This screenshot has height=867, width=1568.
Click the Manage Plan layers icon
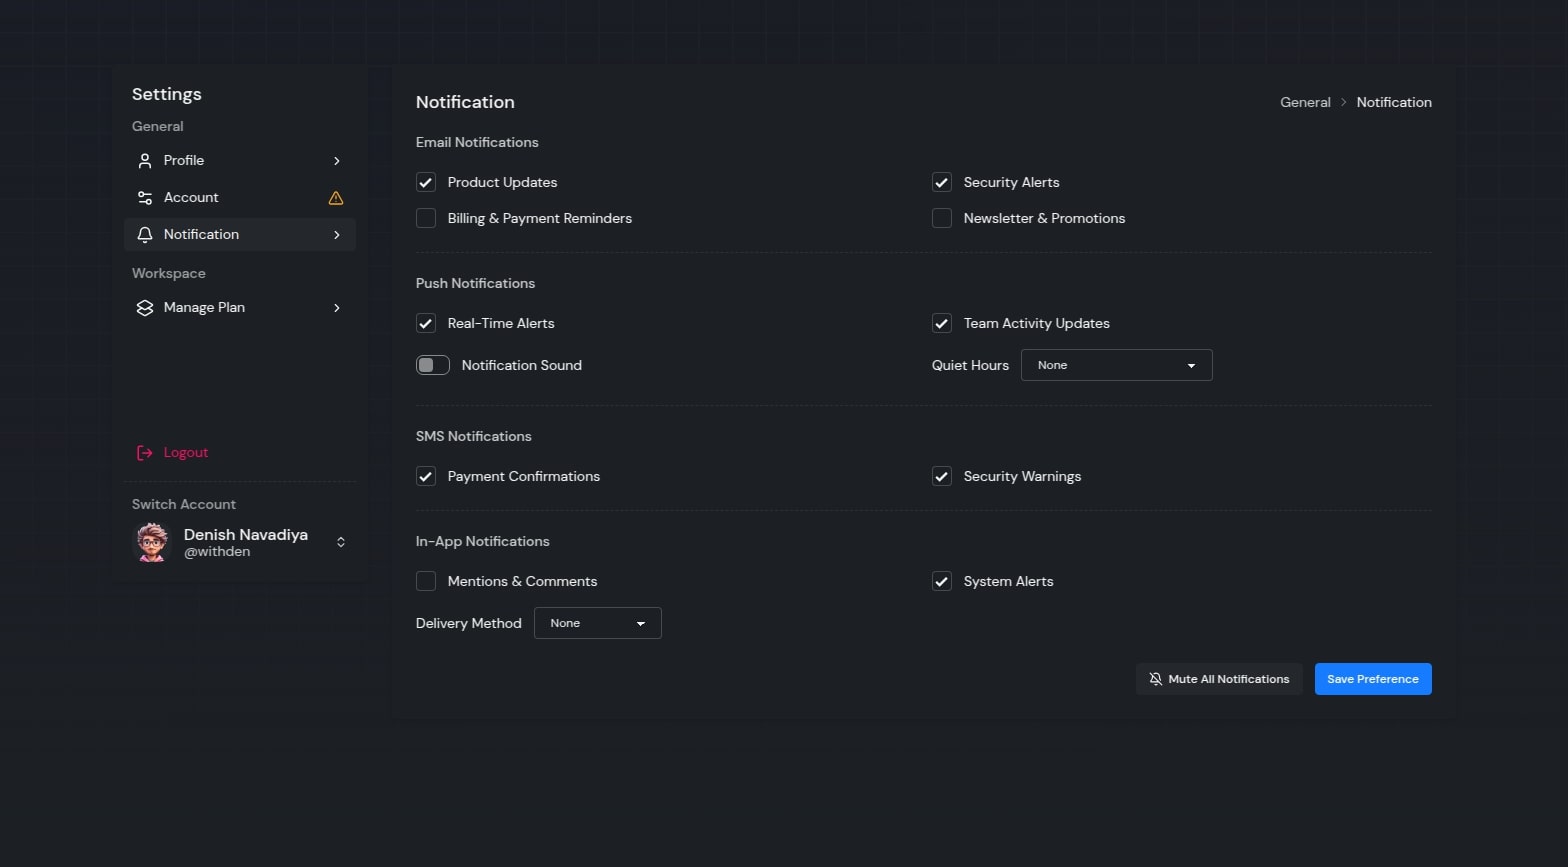[145, 308]
